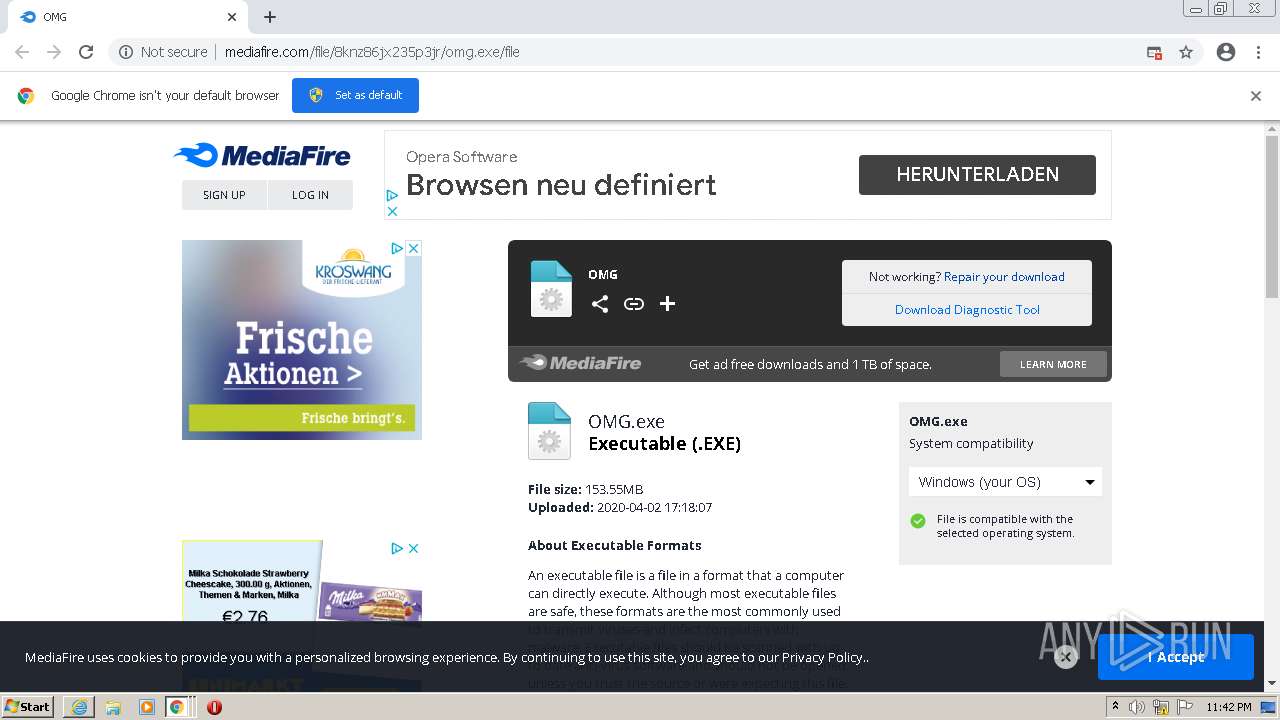Close the Milka chocolate ad
1280x720 pixels.
click(413, 548)
